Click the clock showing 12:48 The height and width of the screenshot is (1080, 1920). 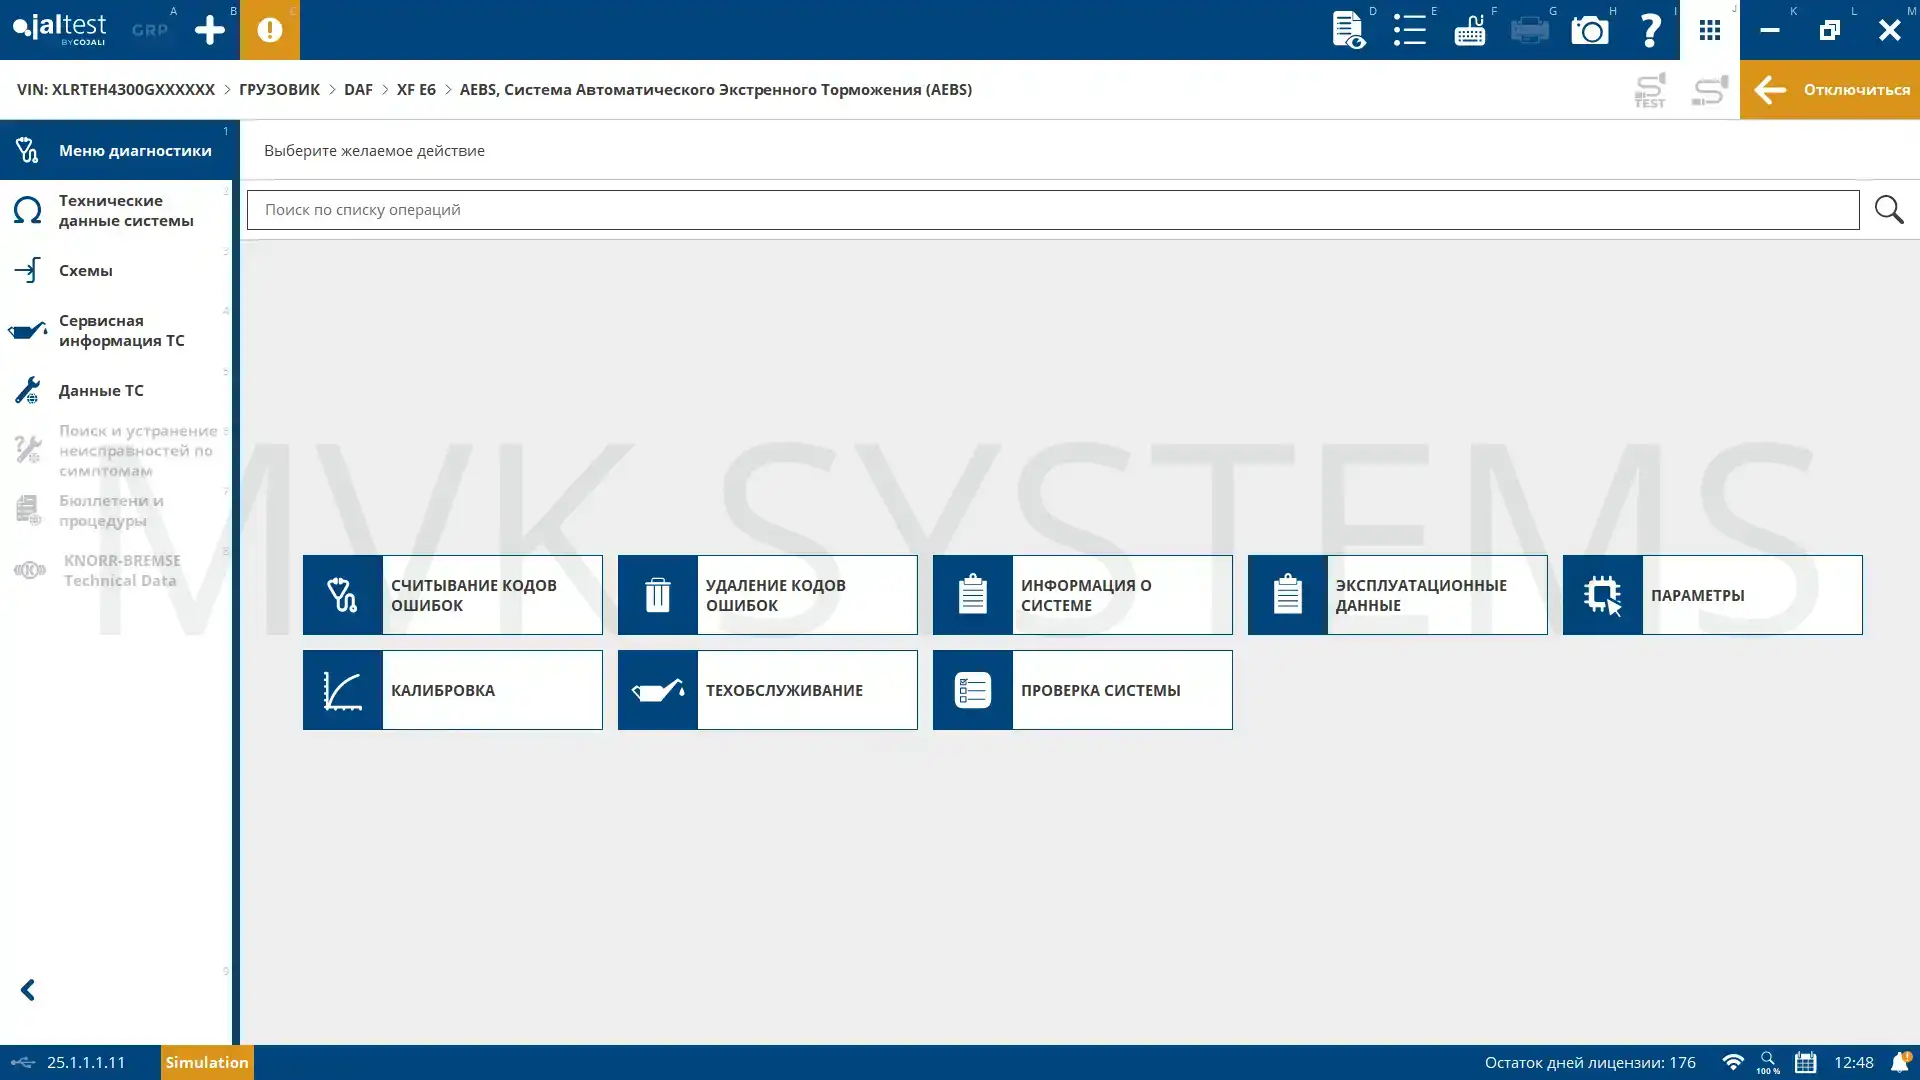pyautogui.click(x=1854, y=1062)
